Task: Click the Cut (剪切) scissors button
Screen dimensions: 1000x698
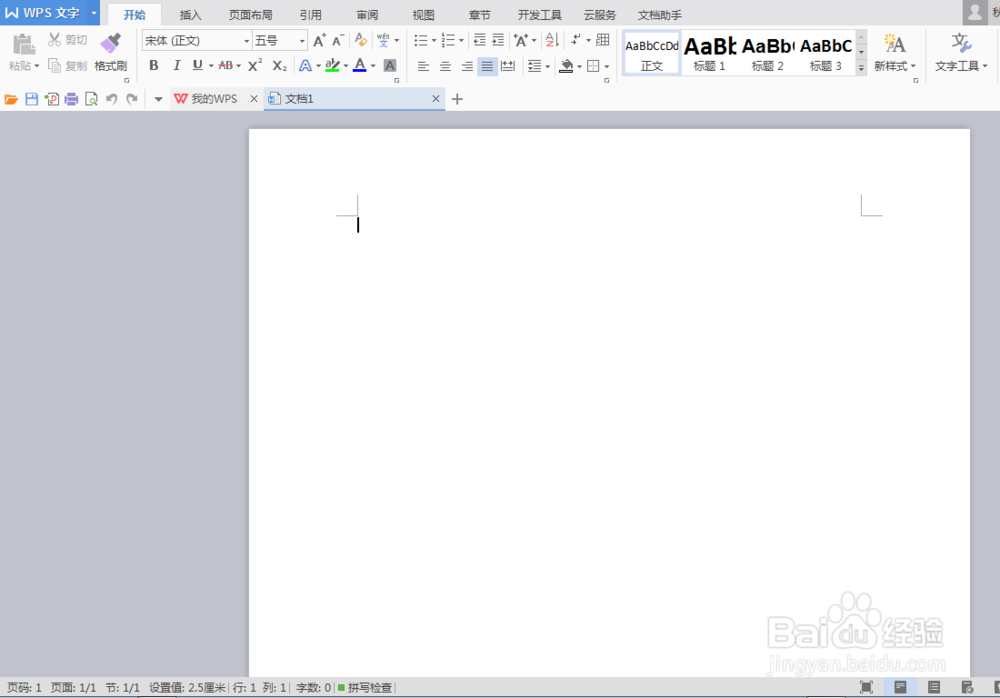Action: point(67,40)
